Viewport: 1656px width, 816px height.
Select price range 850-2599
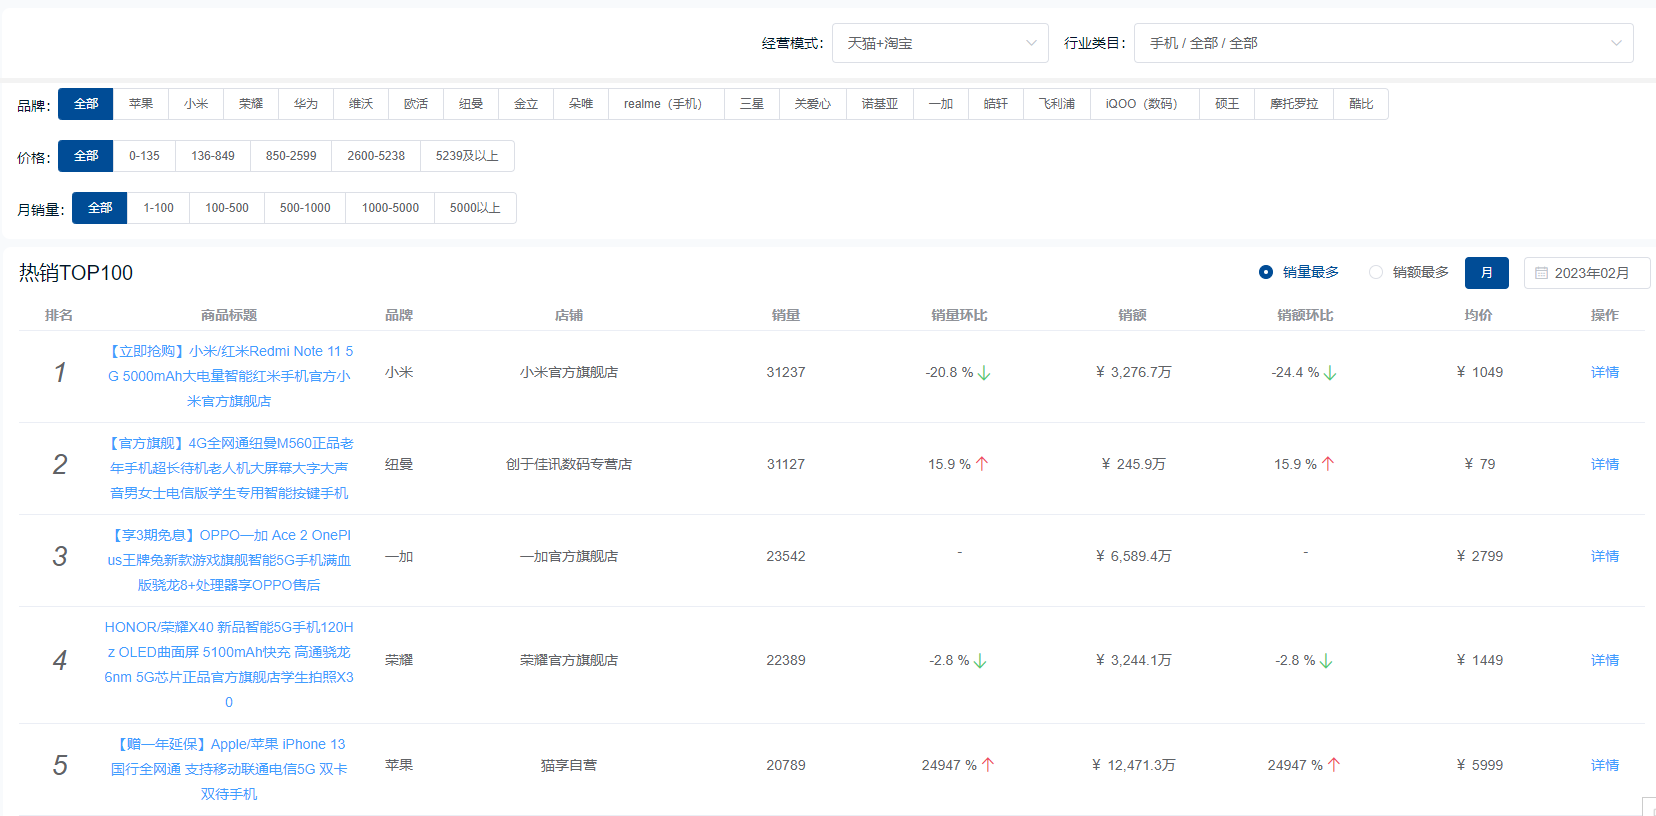click(x=291, y=156)
